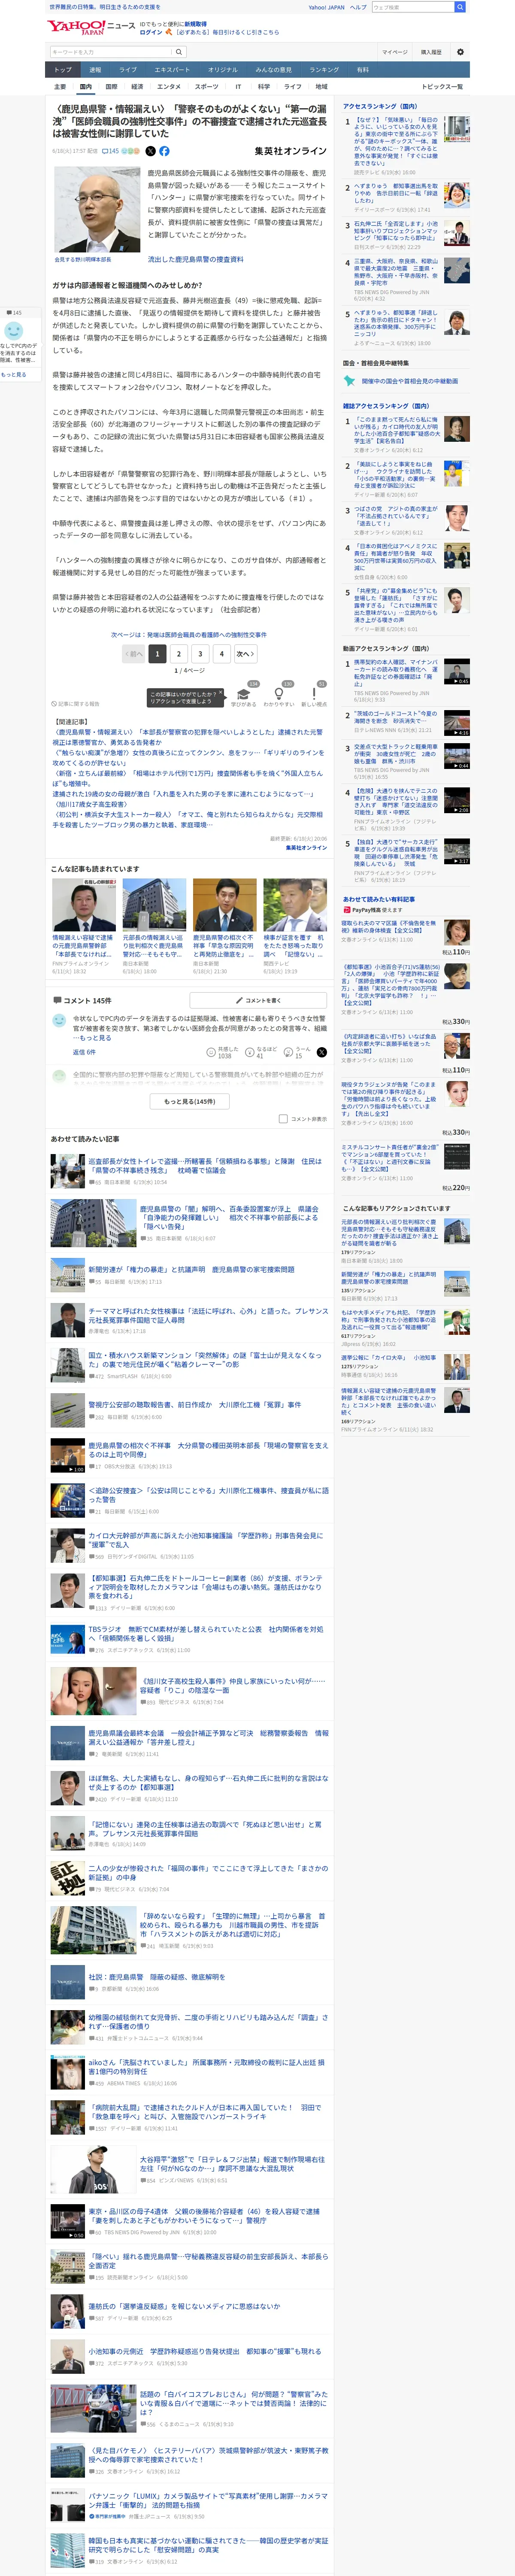Screen dimensions: 515x2576
Task: Open related link 〈新宿・立ちんぼ最前線〉
Action: (188, 777)
